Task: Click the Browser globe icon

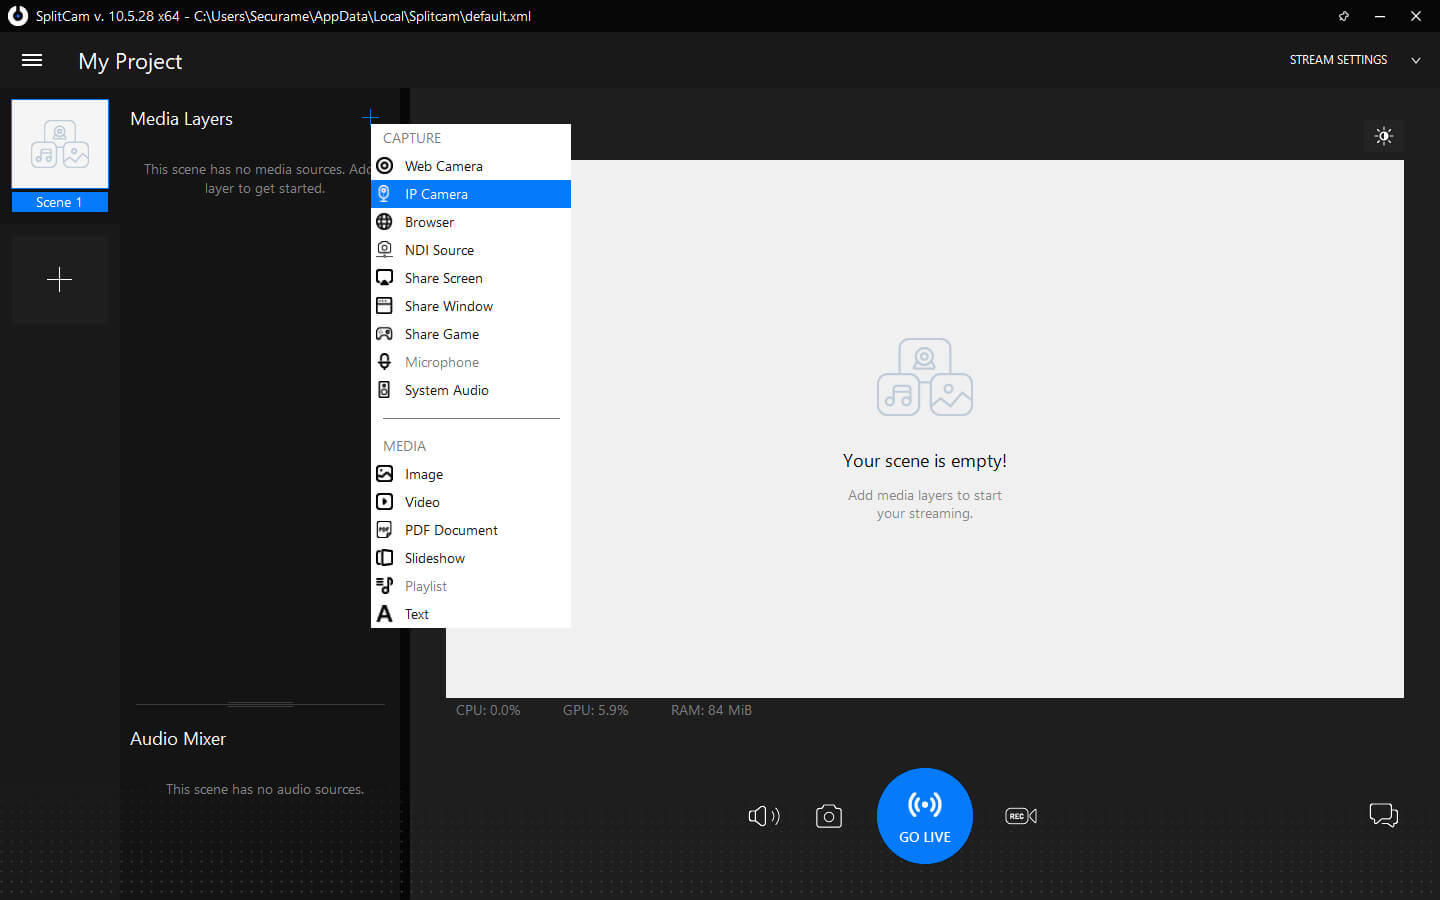Action: [x=384, y=222]
